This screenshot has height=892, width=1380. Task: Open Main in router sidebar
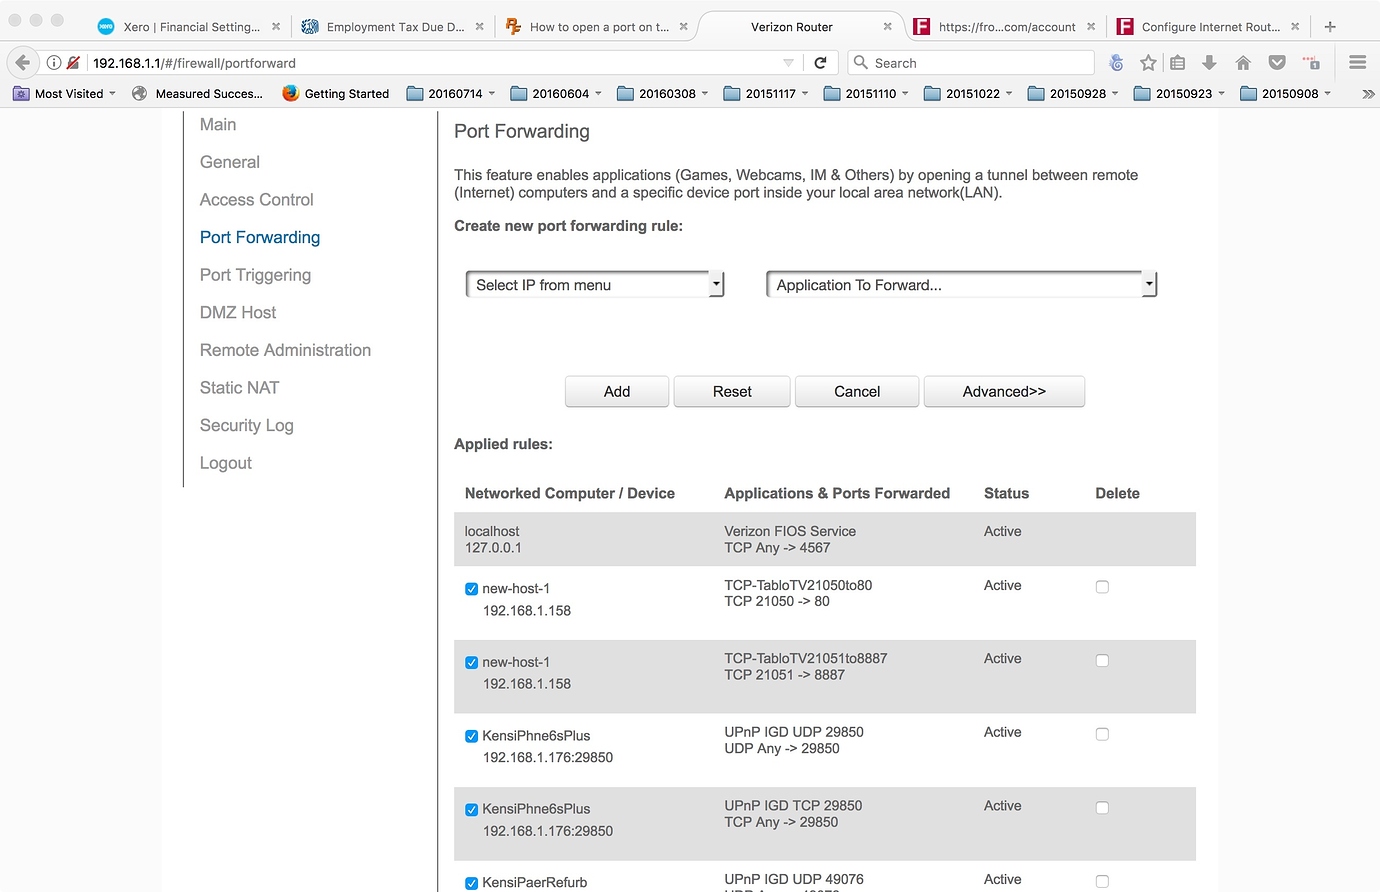218,124
